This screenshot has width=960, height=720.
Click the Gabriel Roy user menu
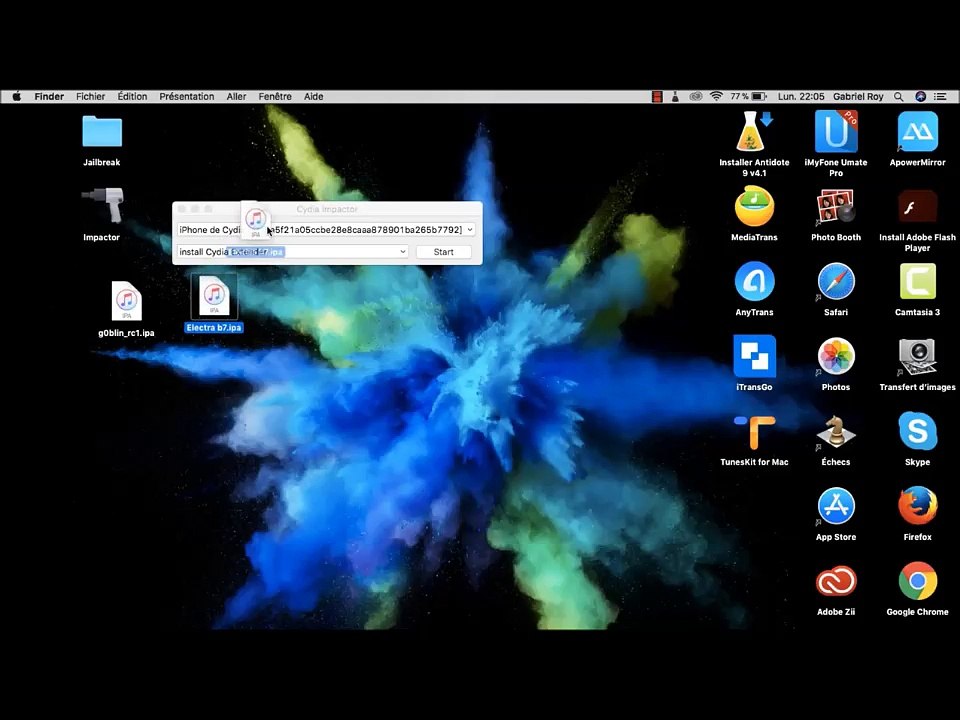858,97
